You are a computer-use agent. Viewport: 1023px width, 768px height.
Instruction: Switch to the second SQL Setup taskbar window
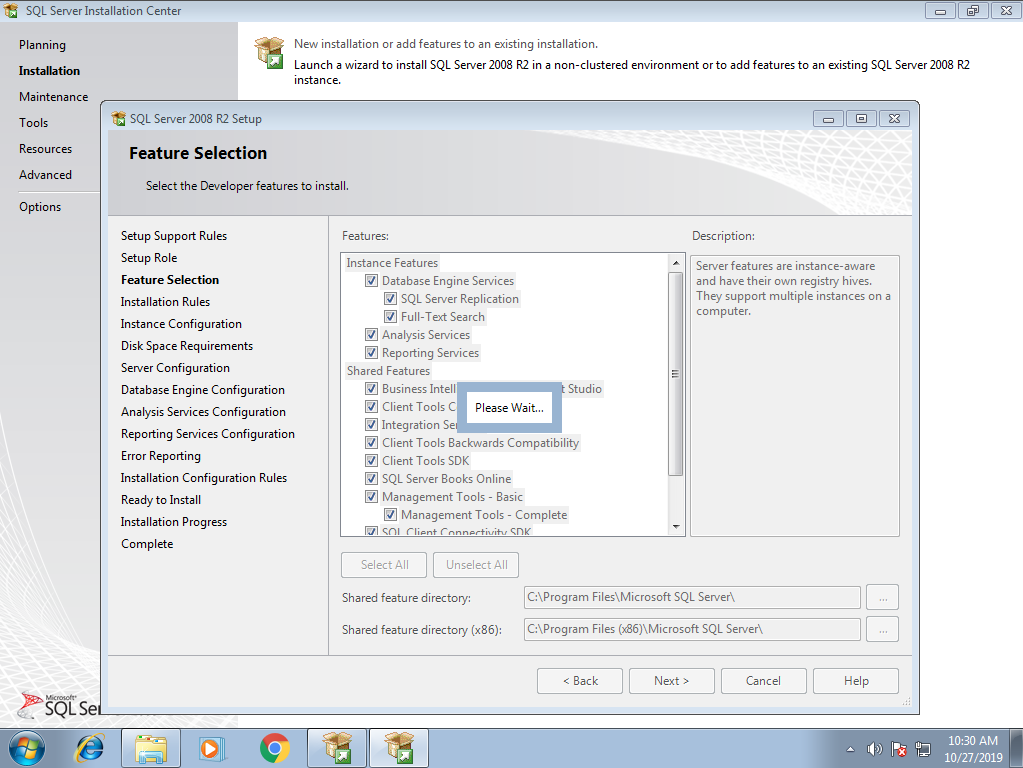pos(399,748)
